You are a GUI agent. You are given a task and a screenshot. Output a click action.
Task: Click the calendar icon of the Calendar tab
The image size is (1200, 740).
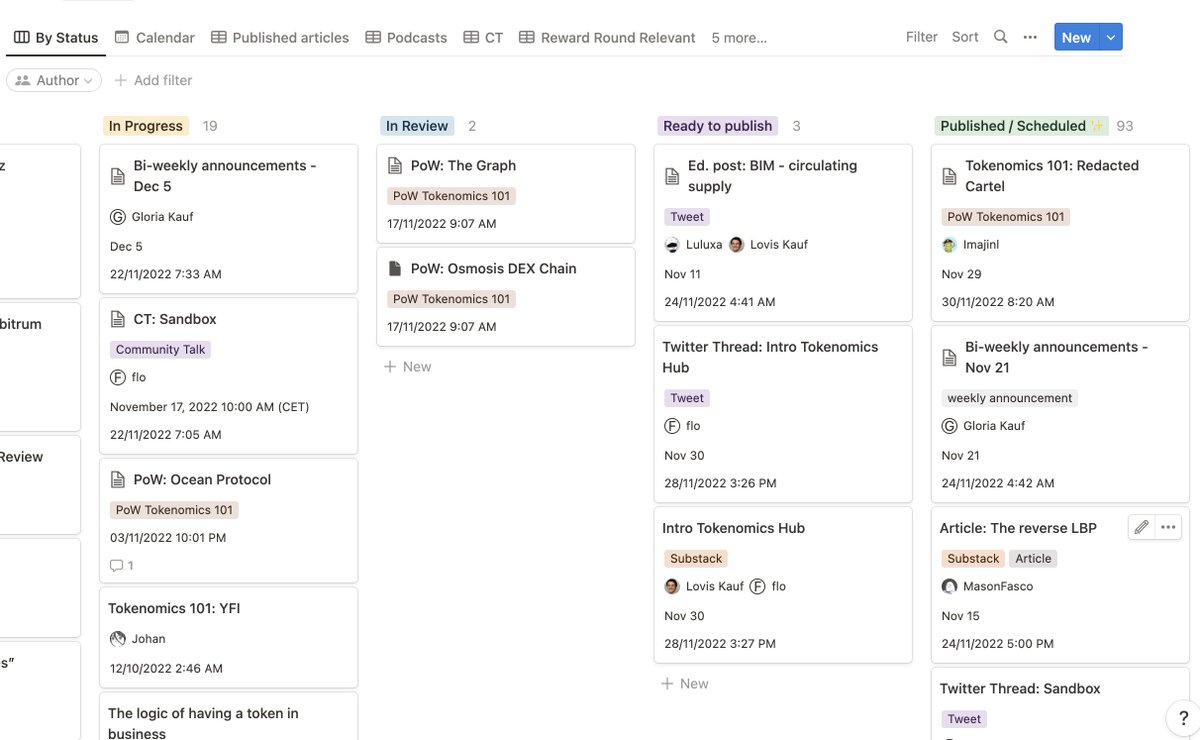[x=122, y=37]
